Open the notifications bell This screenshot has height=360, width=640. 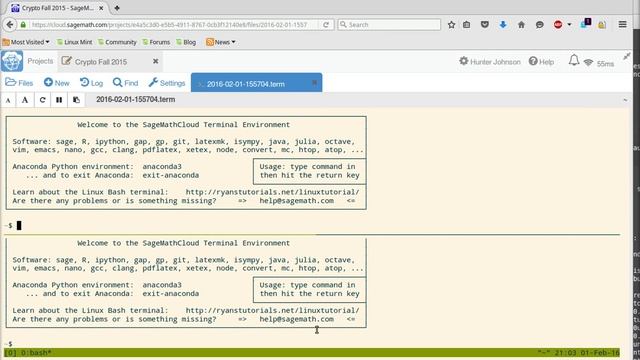tap(574, 60)
